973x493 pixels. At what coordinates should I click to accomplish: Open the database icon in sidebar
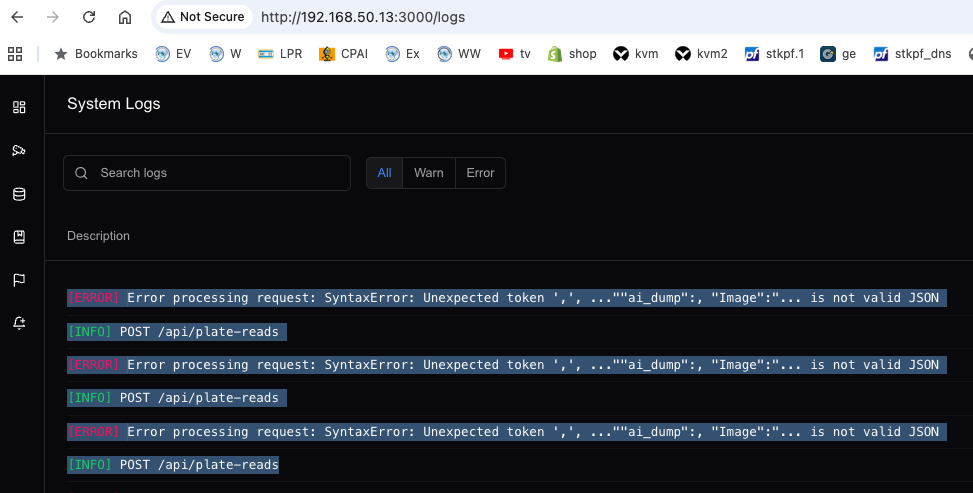tap(19, 194)
